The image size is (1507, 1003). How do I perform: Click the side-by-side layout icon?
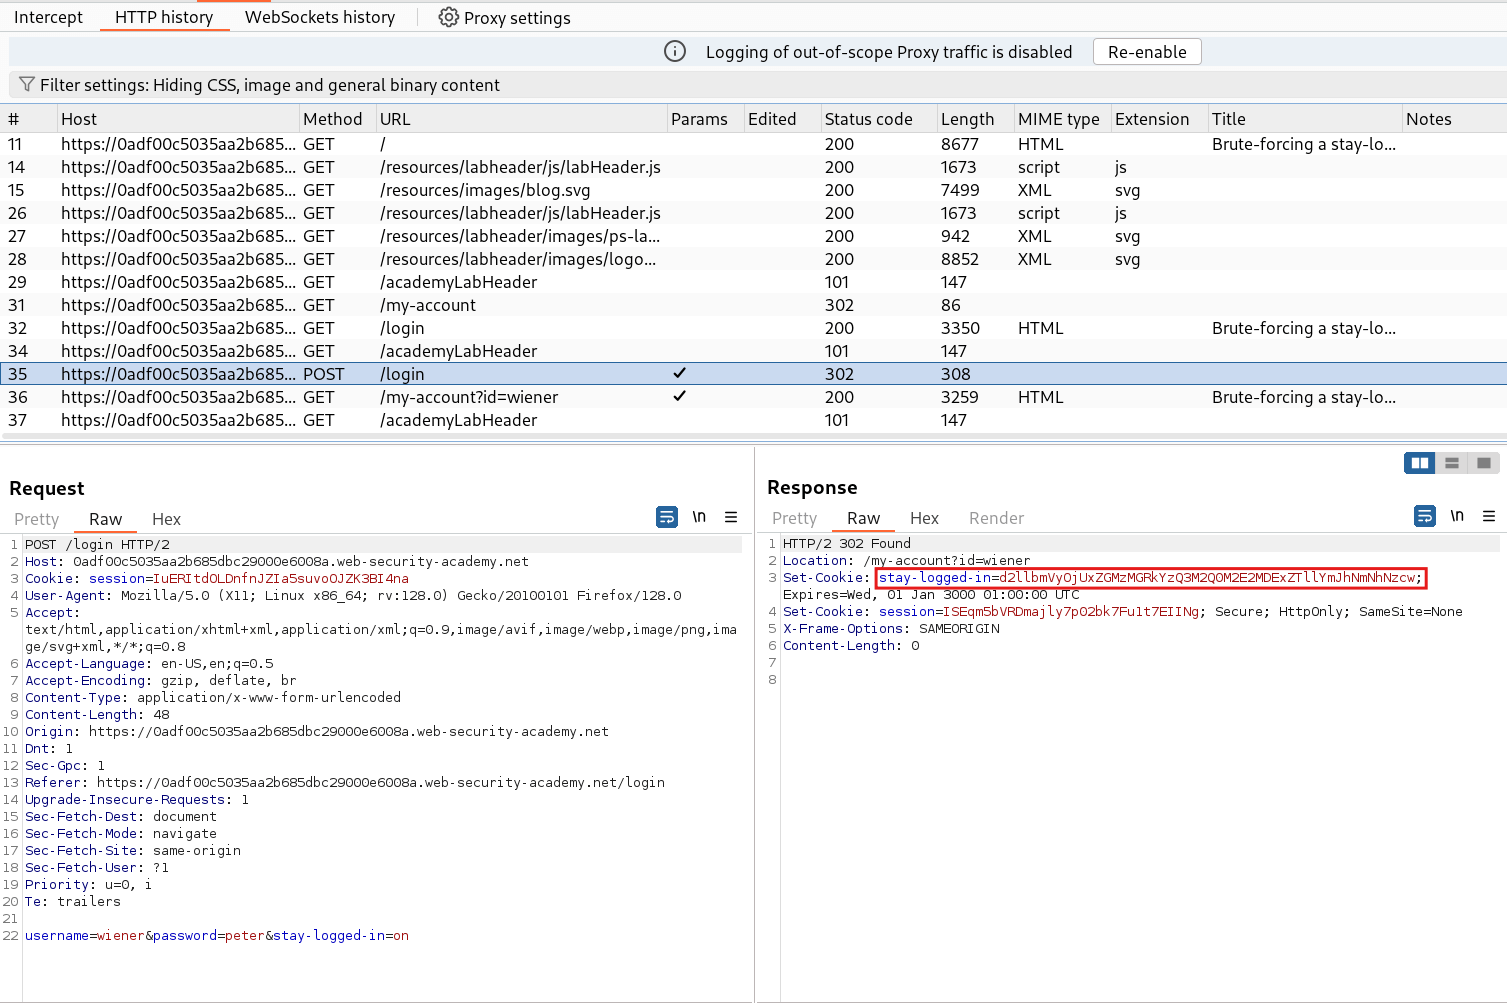(x=1419, y=463)
